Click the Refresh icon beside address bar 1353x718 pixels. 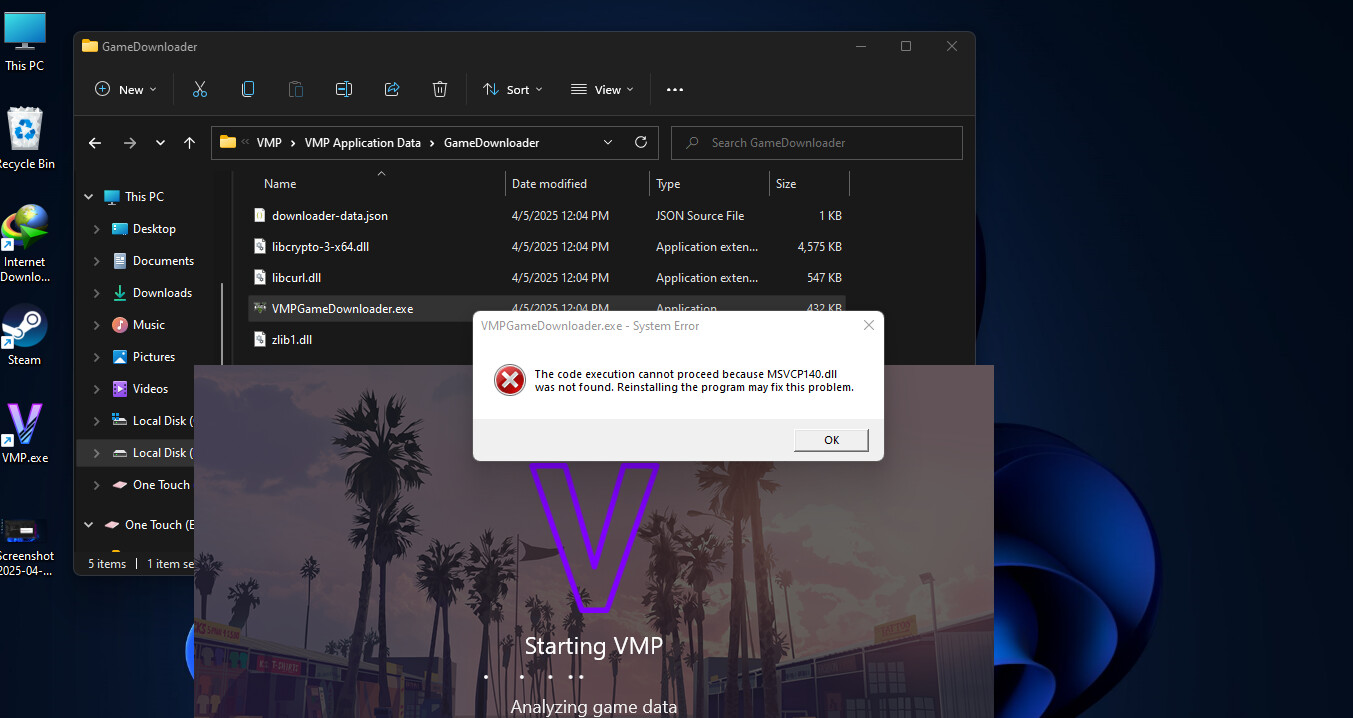[641, 143]
